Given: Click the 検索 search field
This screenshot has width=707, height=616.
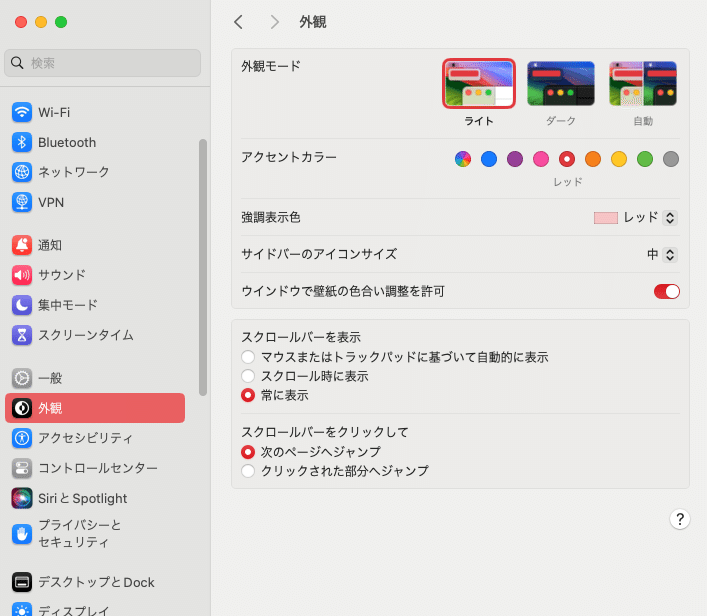Looking at the screenshot, I should pos(102,63).
